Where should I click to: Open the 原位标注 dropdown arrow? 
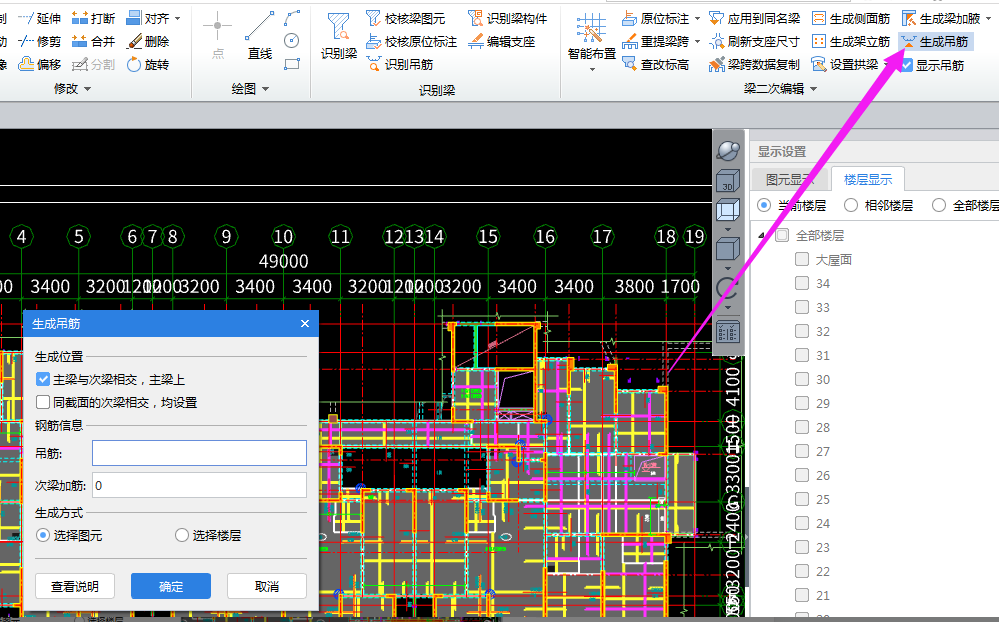697,18
